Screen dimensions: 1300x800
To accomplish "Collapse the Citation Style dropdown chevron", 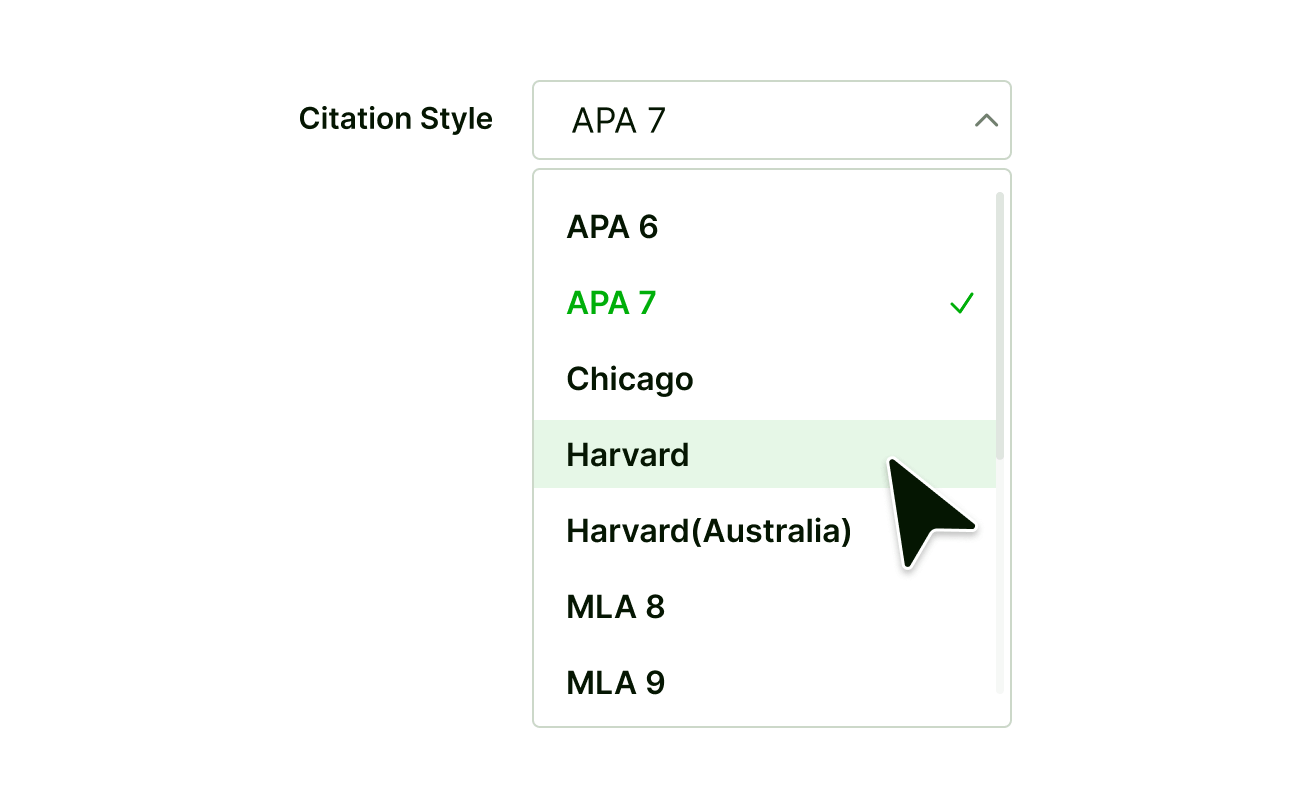I will click(x=986, y=121).
